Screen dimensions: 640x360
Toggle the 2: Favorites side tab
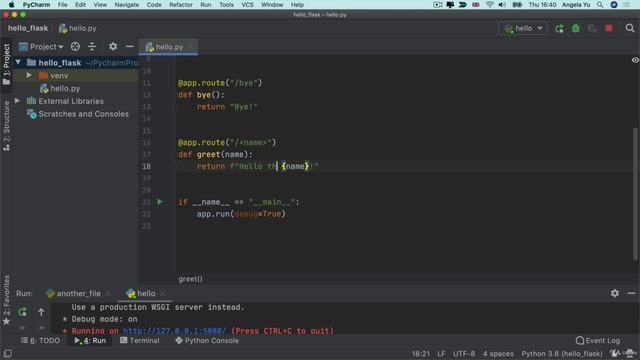[x=6, y=300]
